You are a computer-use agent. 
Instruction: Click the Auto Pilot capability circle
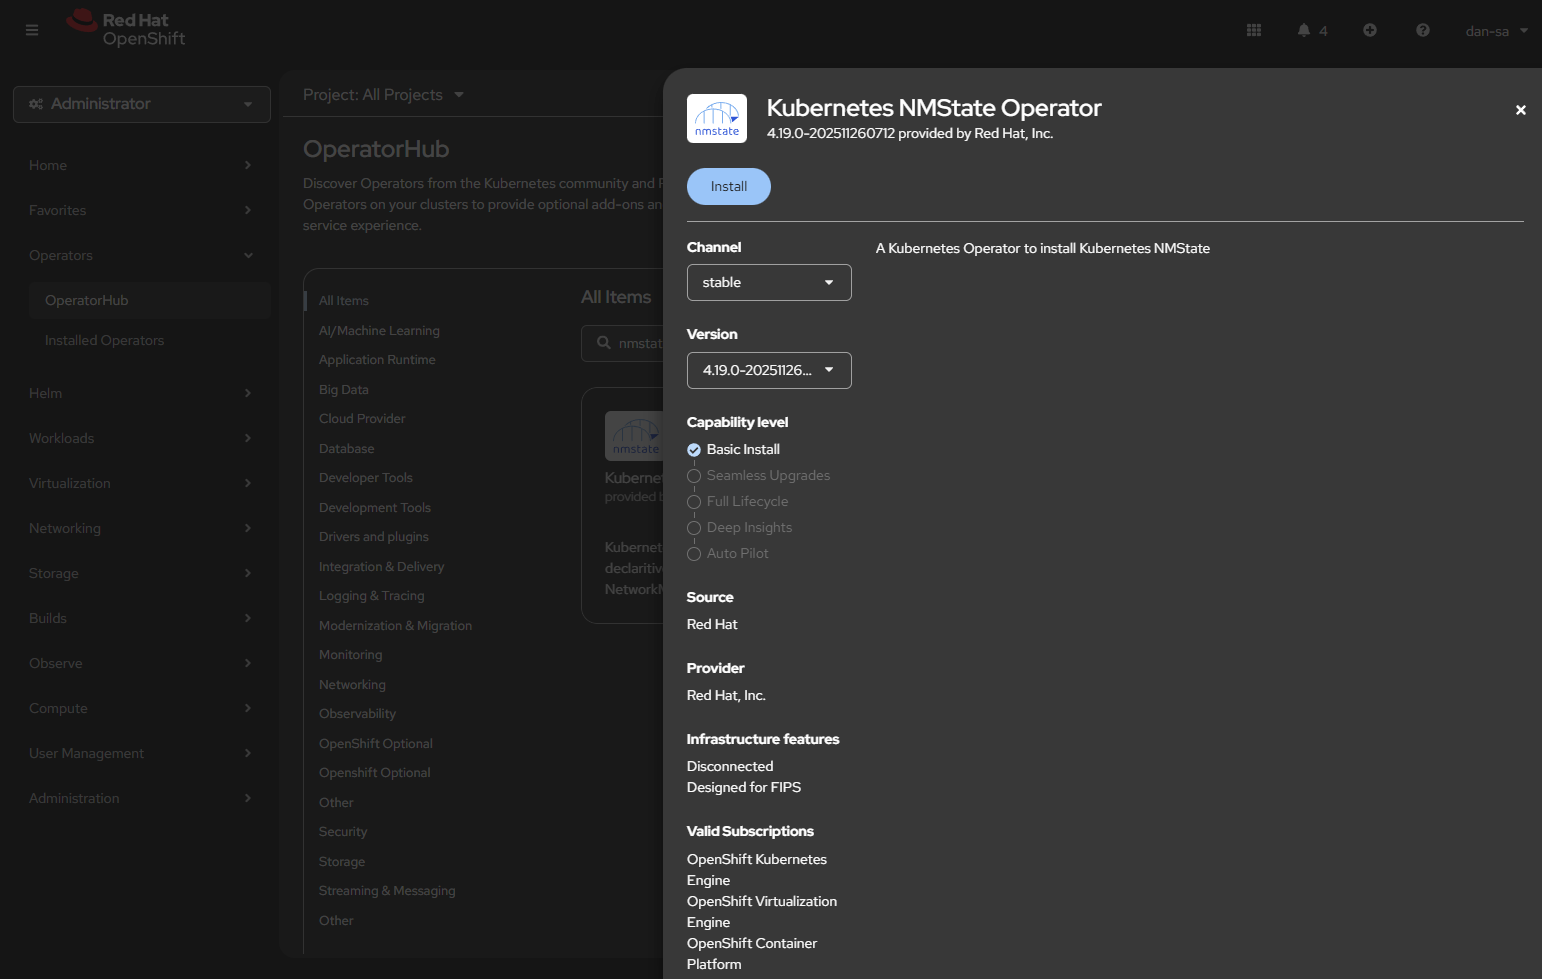[694, 554]
